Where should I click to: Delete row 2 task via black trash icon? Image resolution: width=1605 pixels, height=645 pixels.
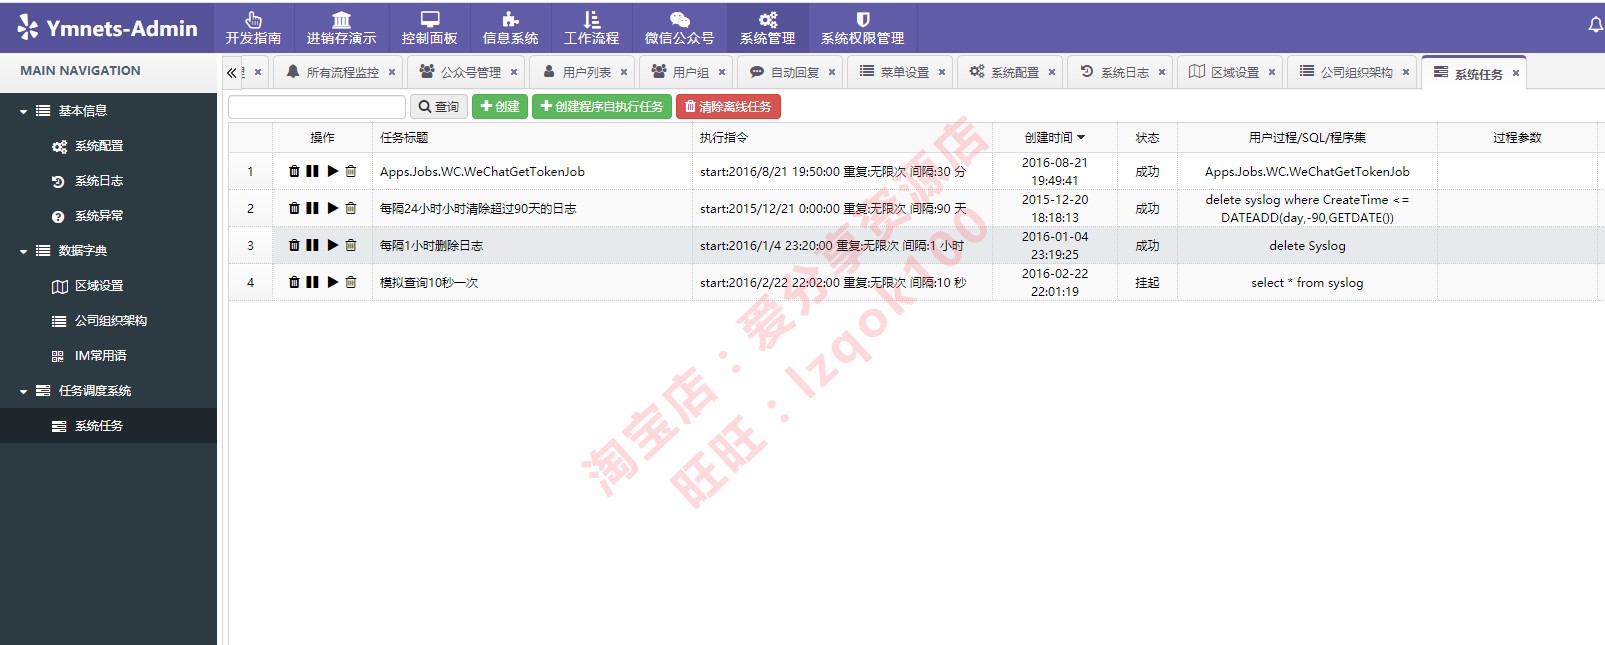coord(294,208)
